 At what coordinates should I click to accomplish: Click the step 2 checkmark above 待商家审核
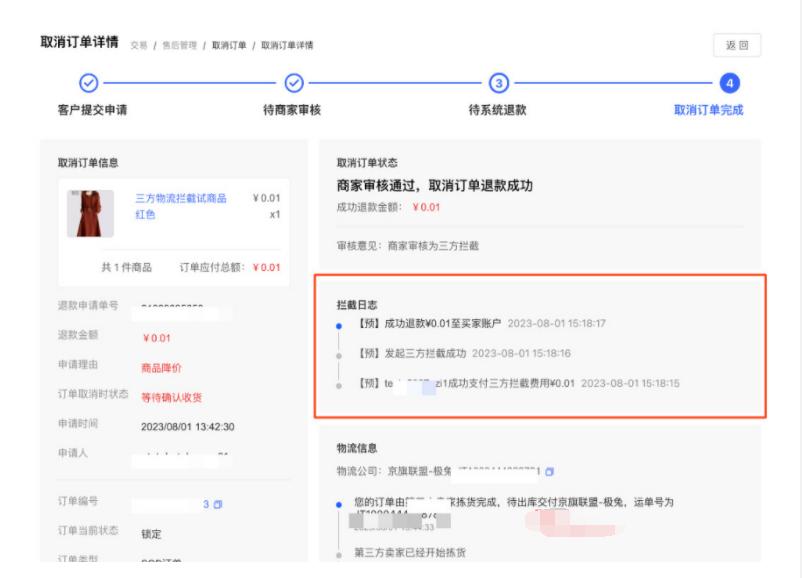(294, 83)
